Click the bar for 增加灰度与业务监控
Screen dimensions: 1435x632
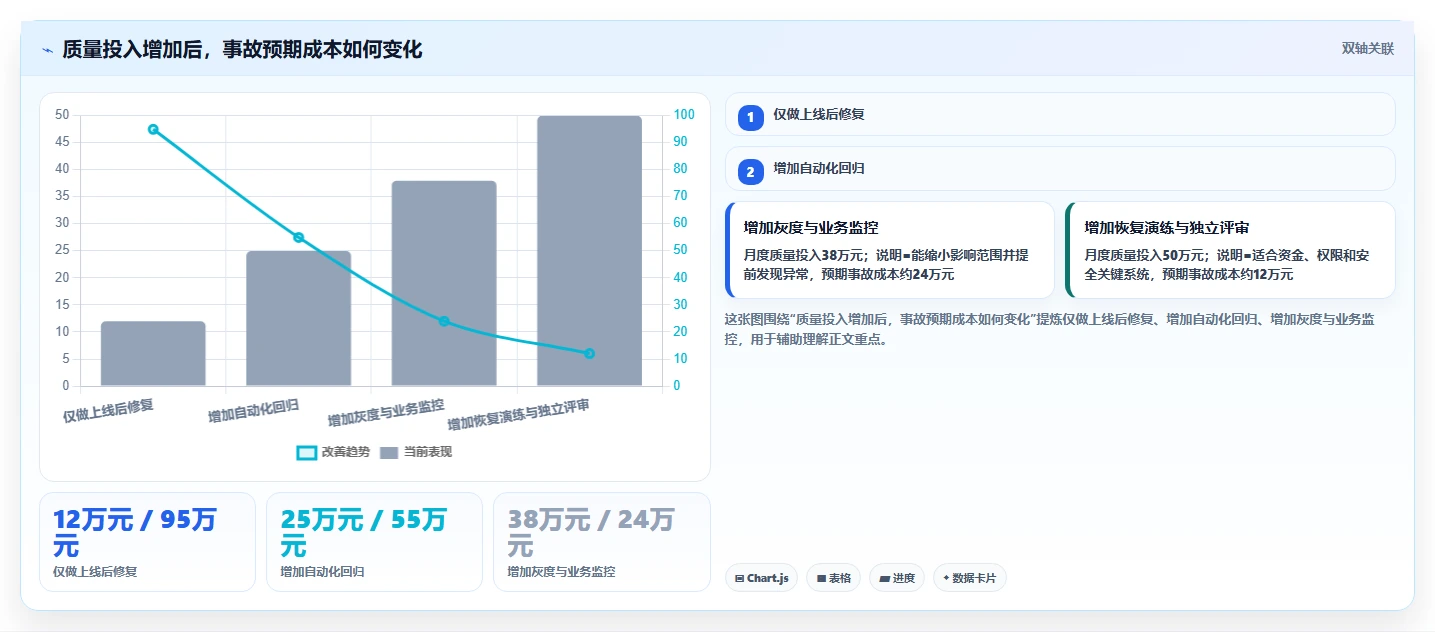click(444, 283)
